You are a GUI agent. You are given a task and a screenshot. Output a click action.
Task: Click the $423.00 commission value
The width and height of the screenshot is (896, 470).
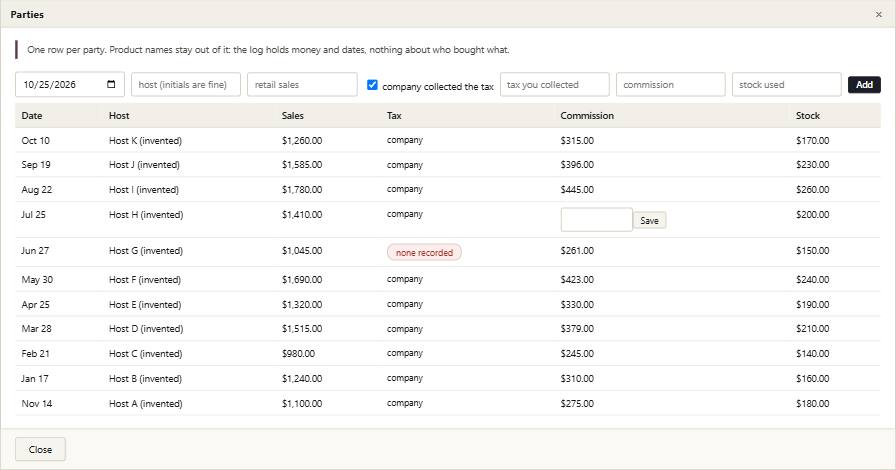coord(577,280)
